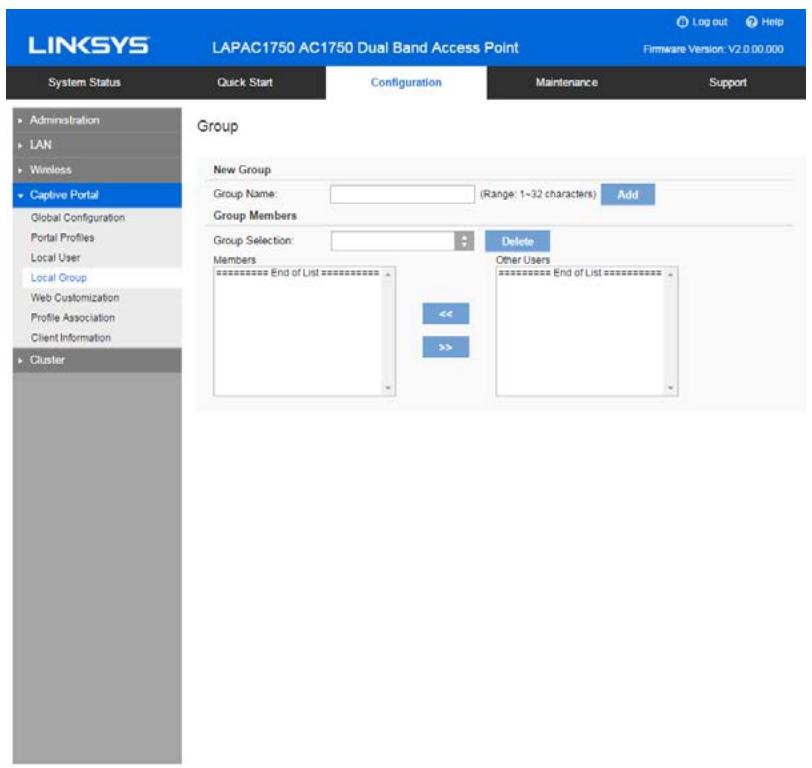Viewport: 812px width, 768px height.
Task: Select End of List entry in Other Users
Action: point(580,273)
